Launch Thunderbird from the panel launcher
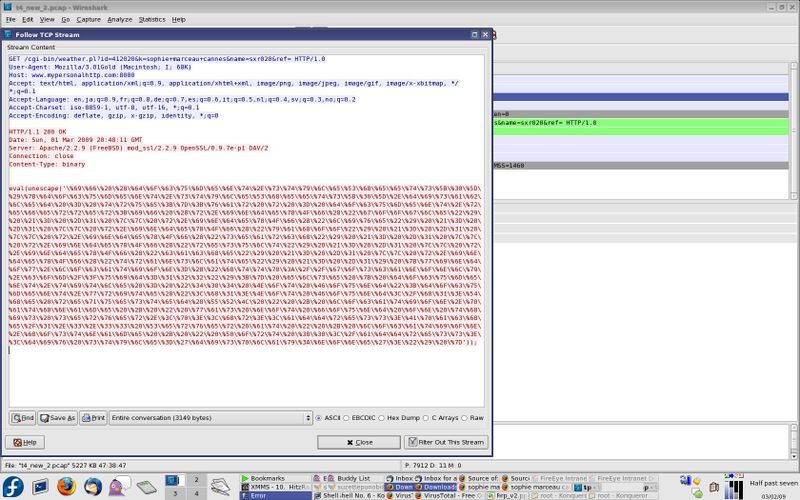800x500 pixels. [92, 487]
